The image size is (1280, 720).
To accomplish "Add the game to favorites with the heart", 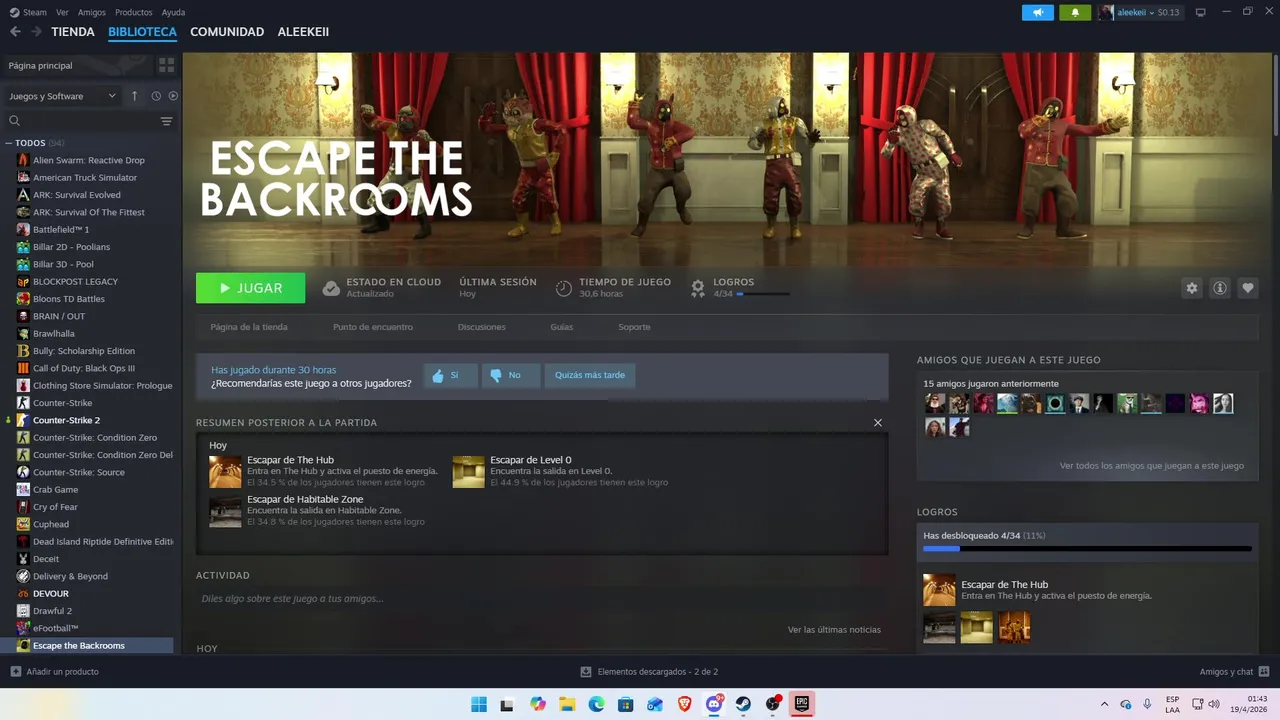I will click(x=1247, y=288).
